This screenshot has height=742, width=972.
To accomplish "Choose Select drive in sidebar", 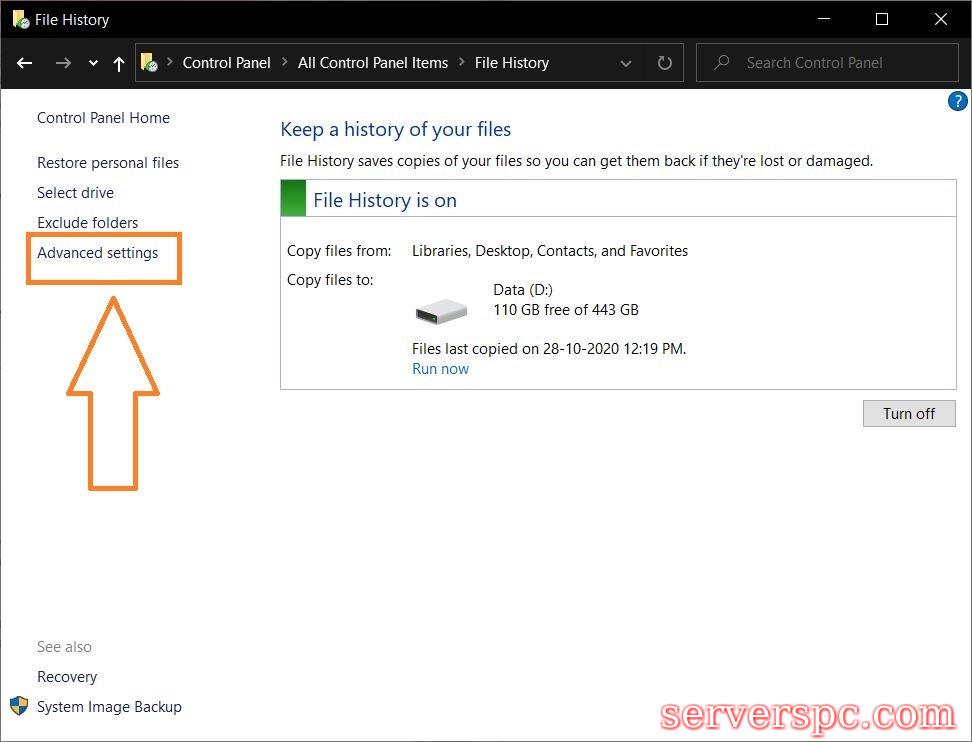I will pos(75,193).
